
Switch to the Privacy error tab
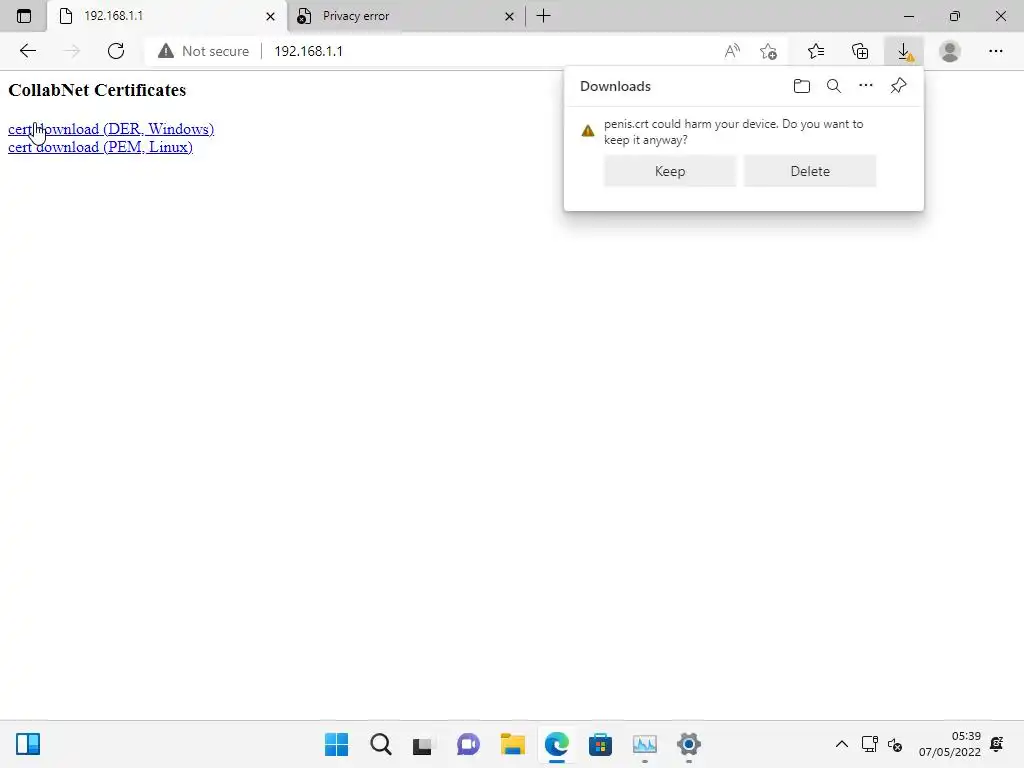[x=405, y=16]
